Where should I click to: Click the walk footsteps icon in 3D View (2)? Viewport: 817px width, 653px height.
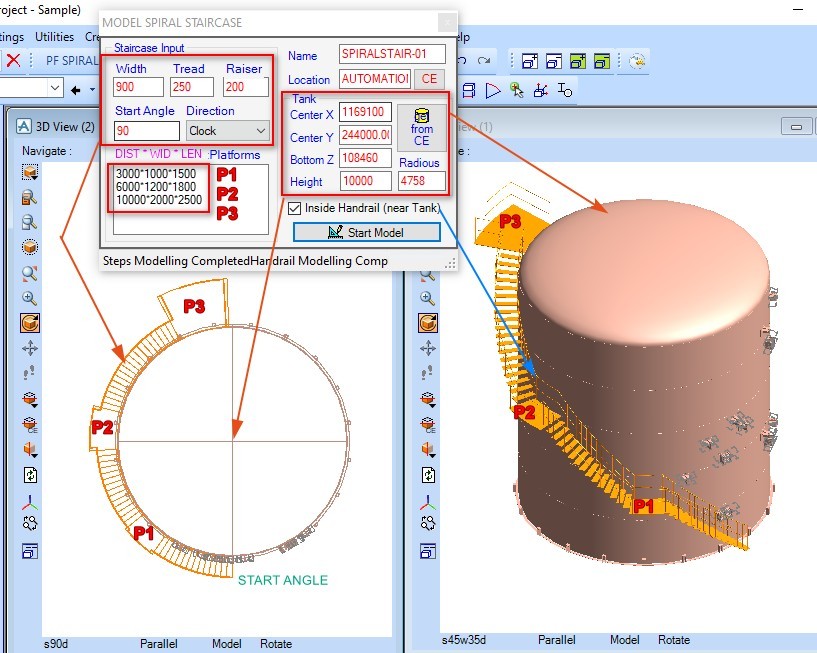pos(29,373)
